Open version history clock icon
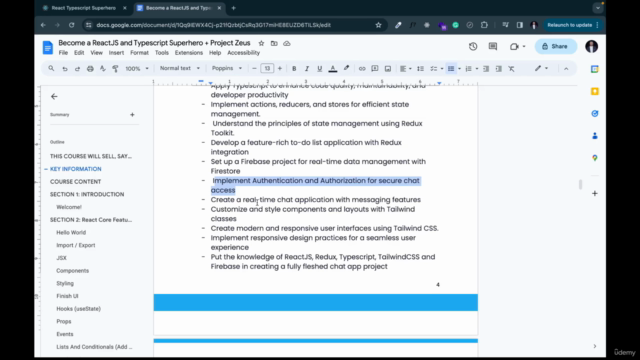This screenshot has width=640, height=360. point(473,47)
